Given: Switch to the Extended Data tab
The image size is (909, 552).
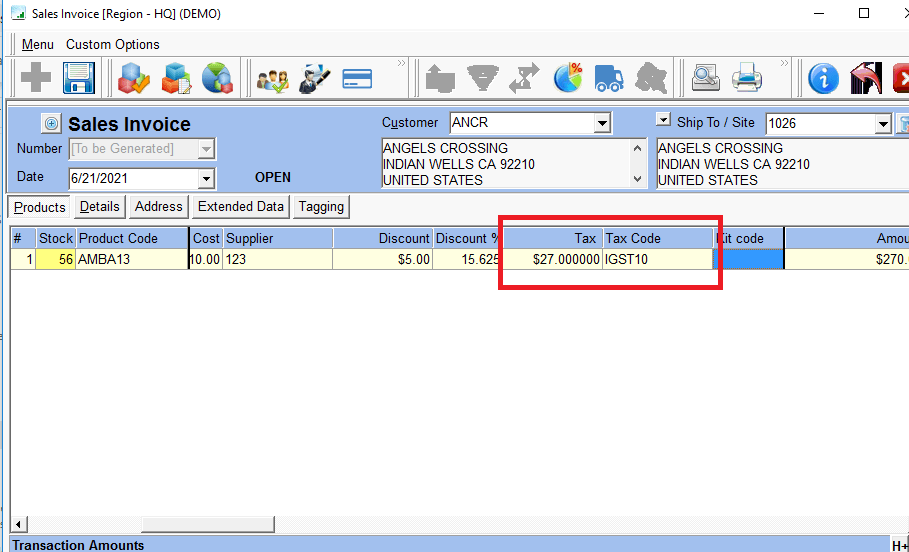Looking at the screenshot, I should point(241,206).
